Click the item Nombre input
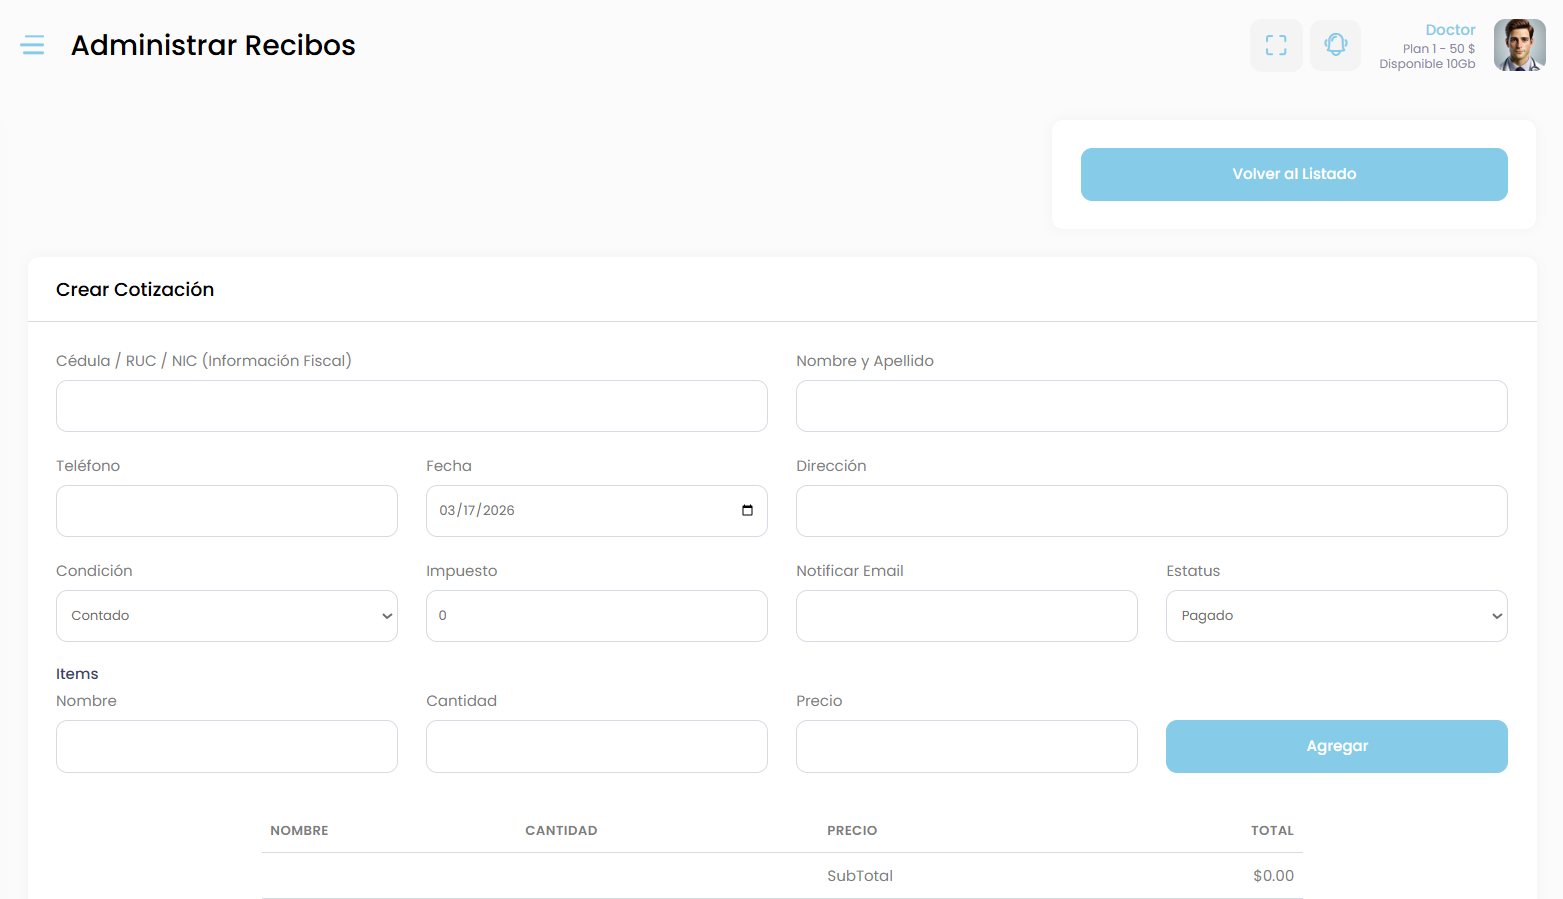 pyautogui.click(x=227, y=747)
